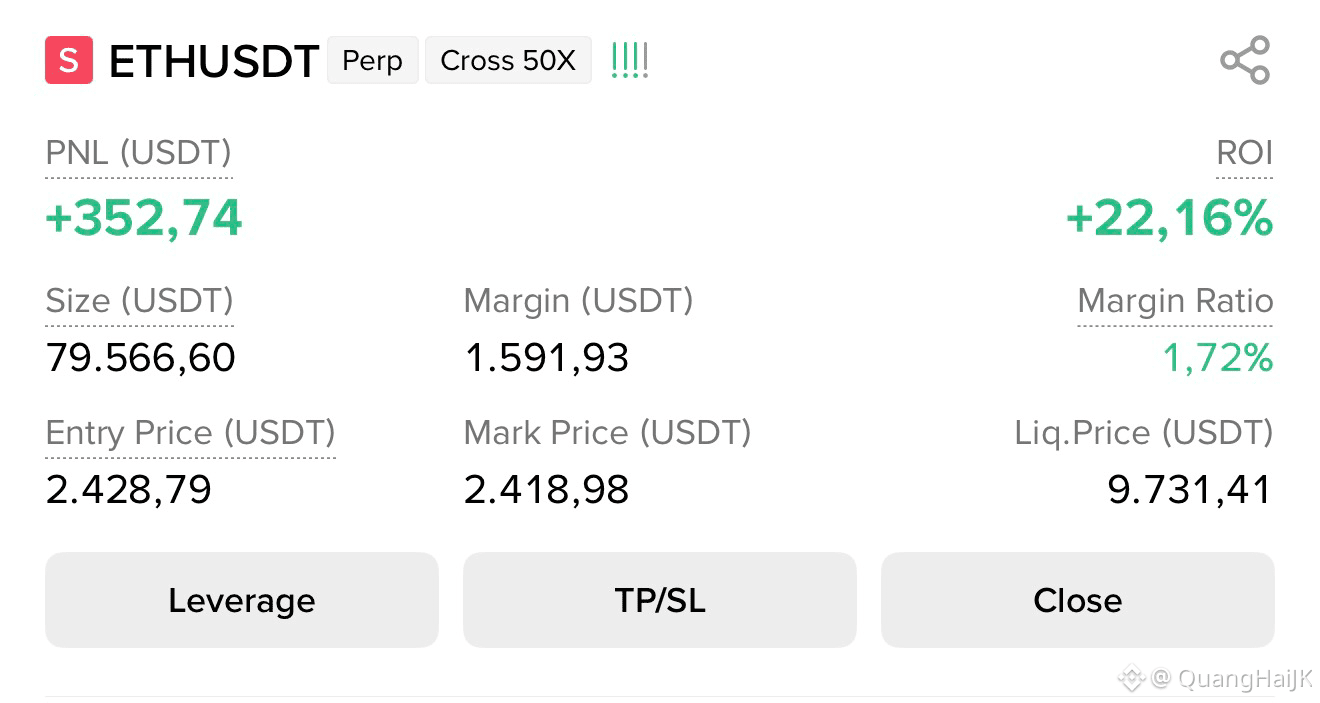Open the Leverage settings button
This screenshot has width=1320, height=703.
click(242, 600)
